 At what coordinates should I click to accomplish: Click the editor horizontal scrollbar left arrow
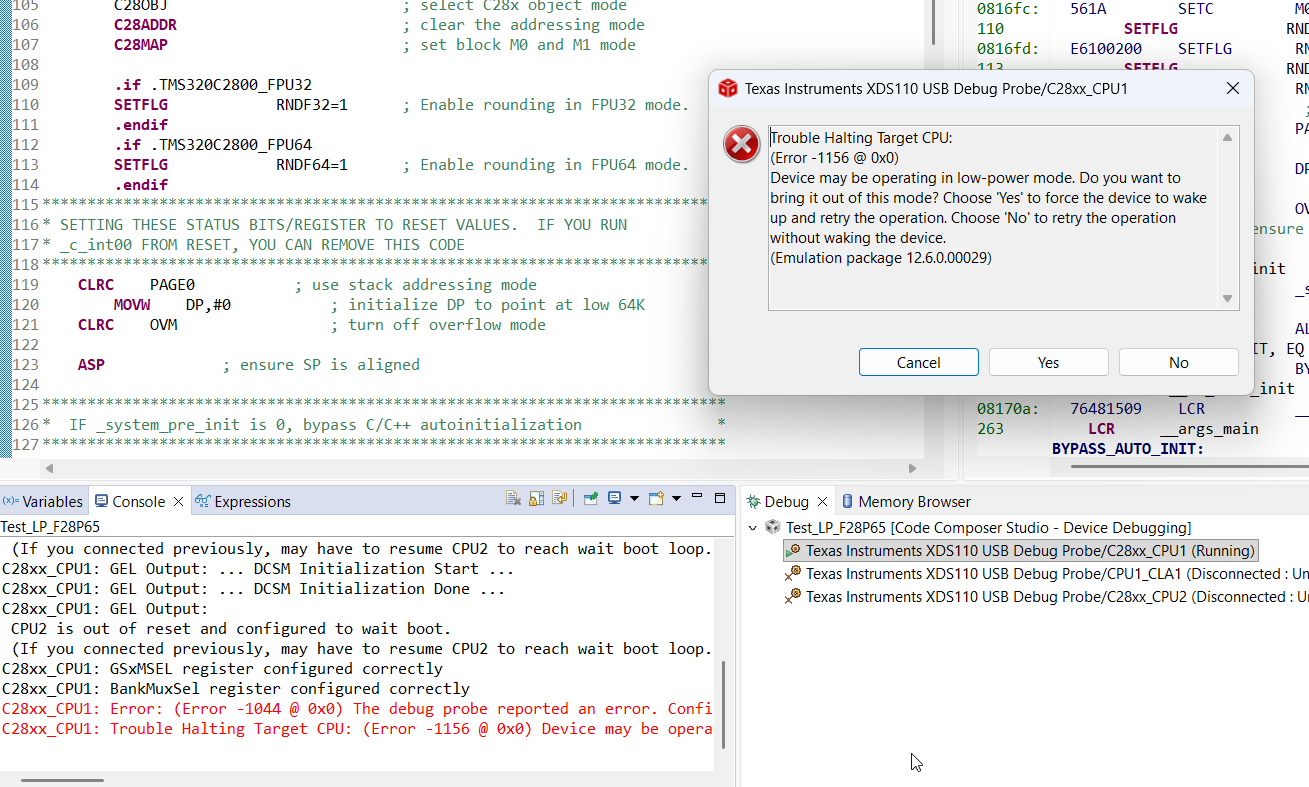click(49, 468)
